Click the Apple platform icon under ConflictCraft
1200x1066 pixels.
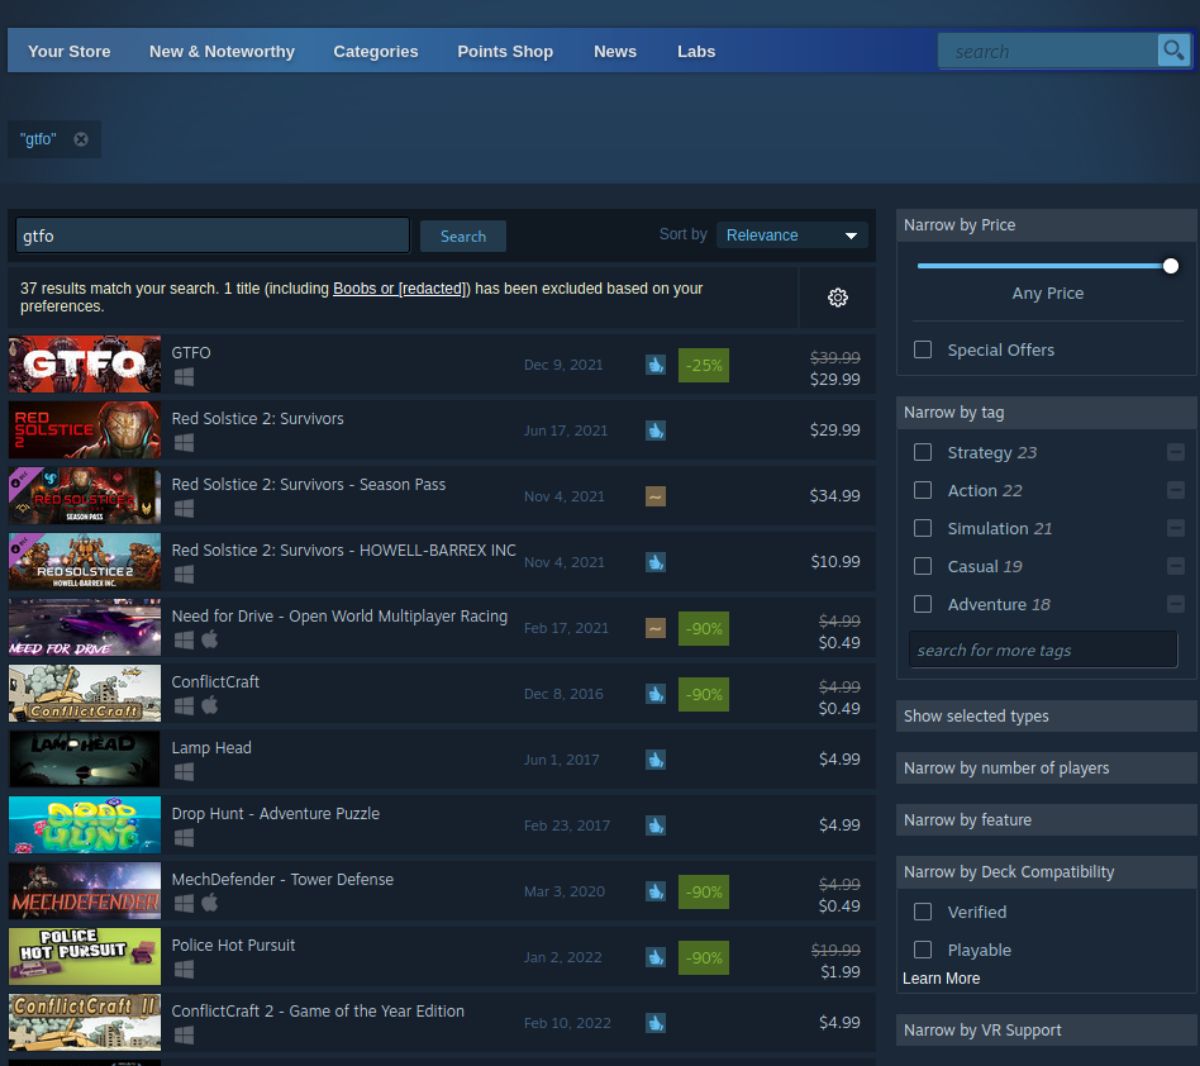210,706
